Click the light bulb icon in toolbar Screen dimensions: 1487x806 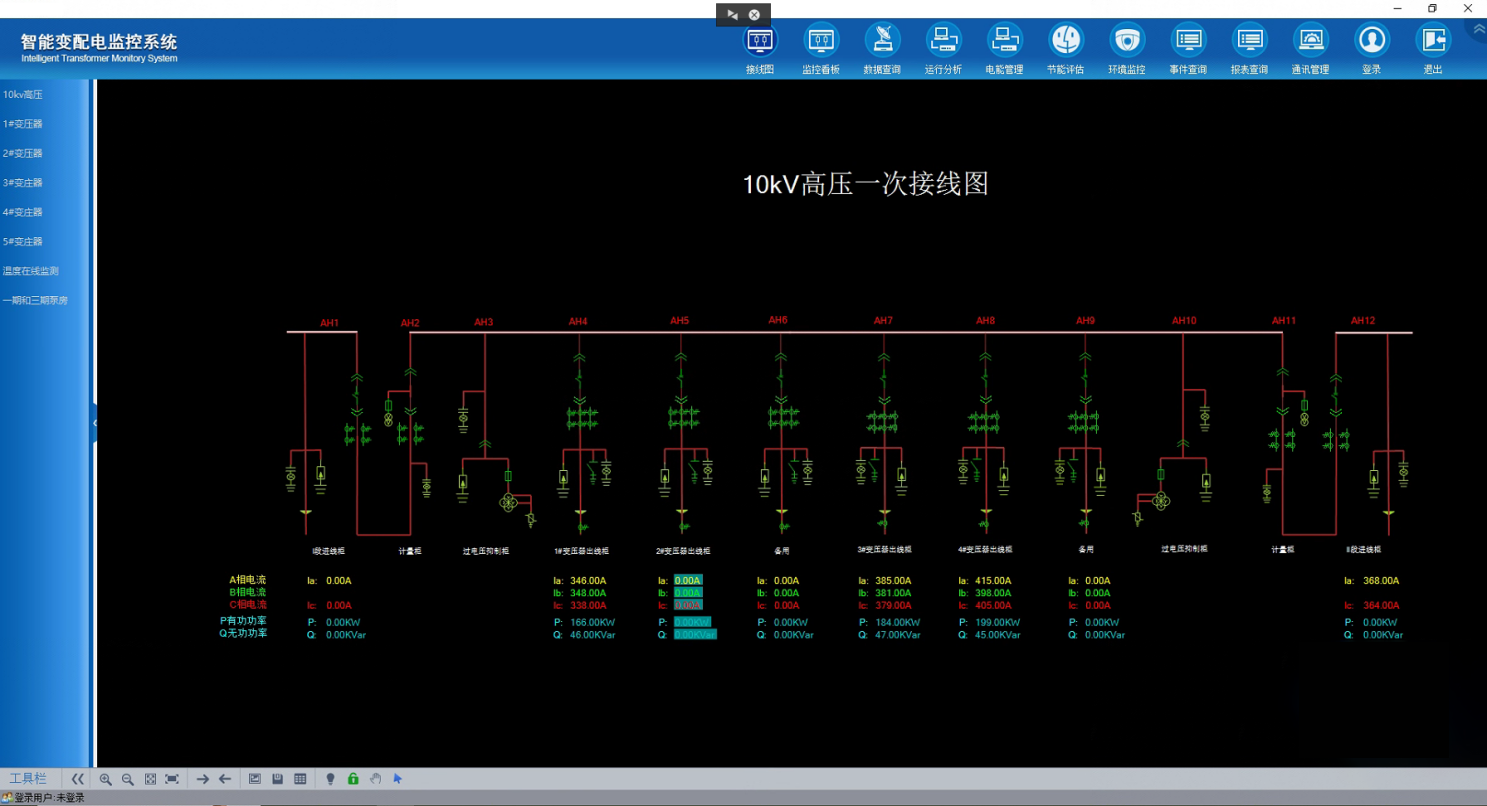(x=330, y=779)
